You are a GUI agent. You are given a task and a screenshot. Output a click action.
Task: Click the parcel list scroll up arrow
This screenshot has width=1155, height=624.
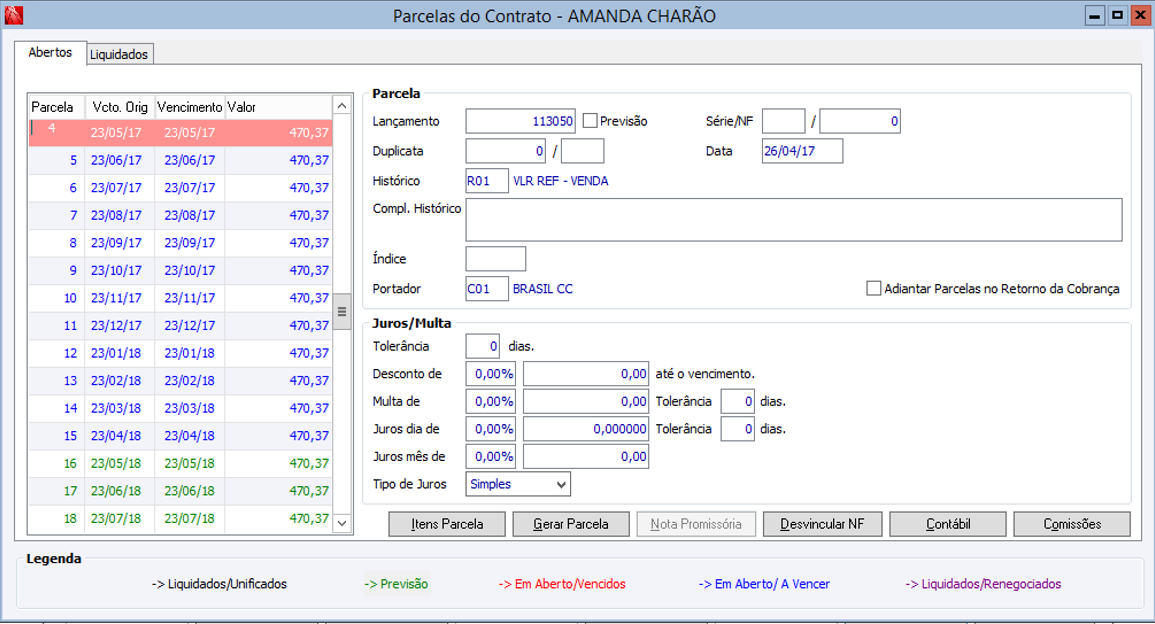tap(342, 106)
